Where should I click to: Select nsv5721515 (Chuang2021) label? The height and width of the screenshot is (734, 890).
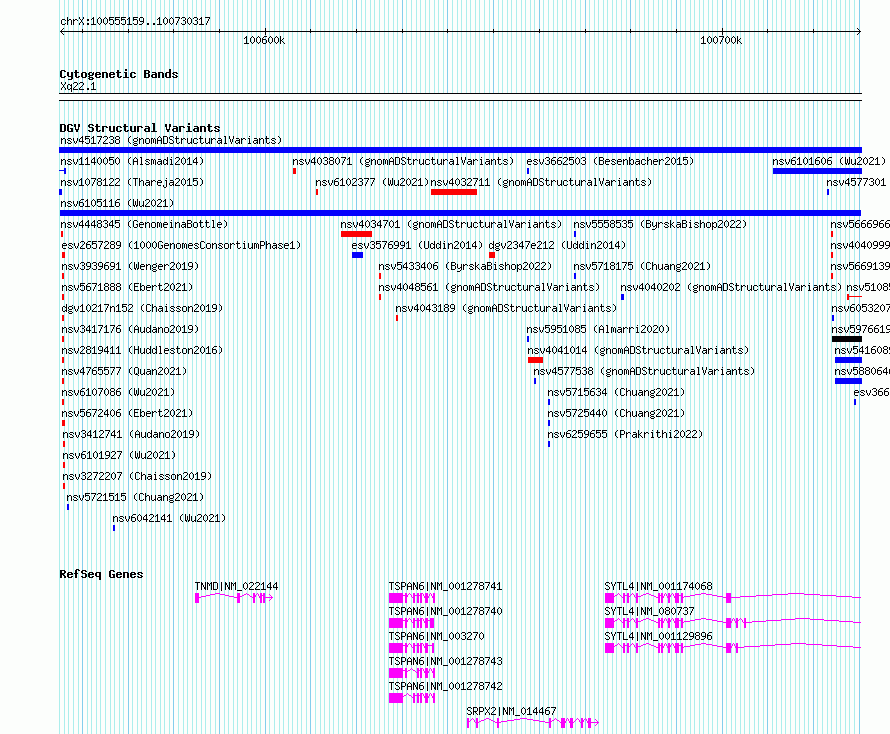(x=135, y=497)
